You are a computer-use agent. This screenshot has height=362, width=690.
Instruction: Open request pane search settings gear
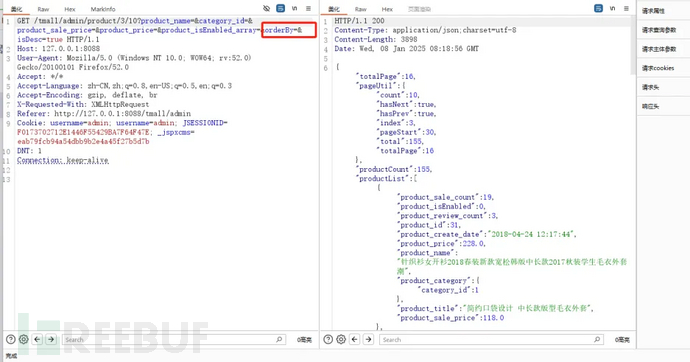pos(24,339)
